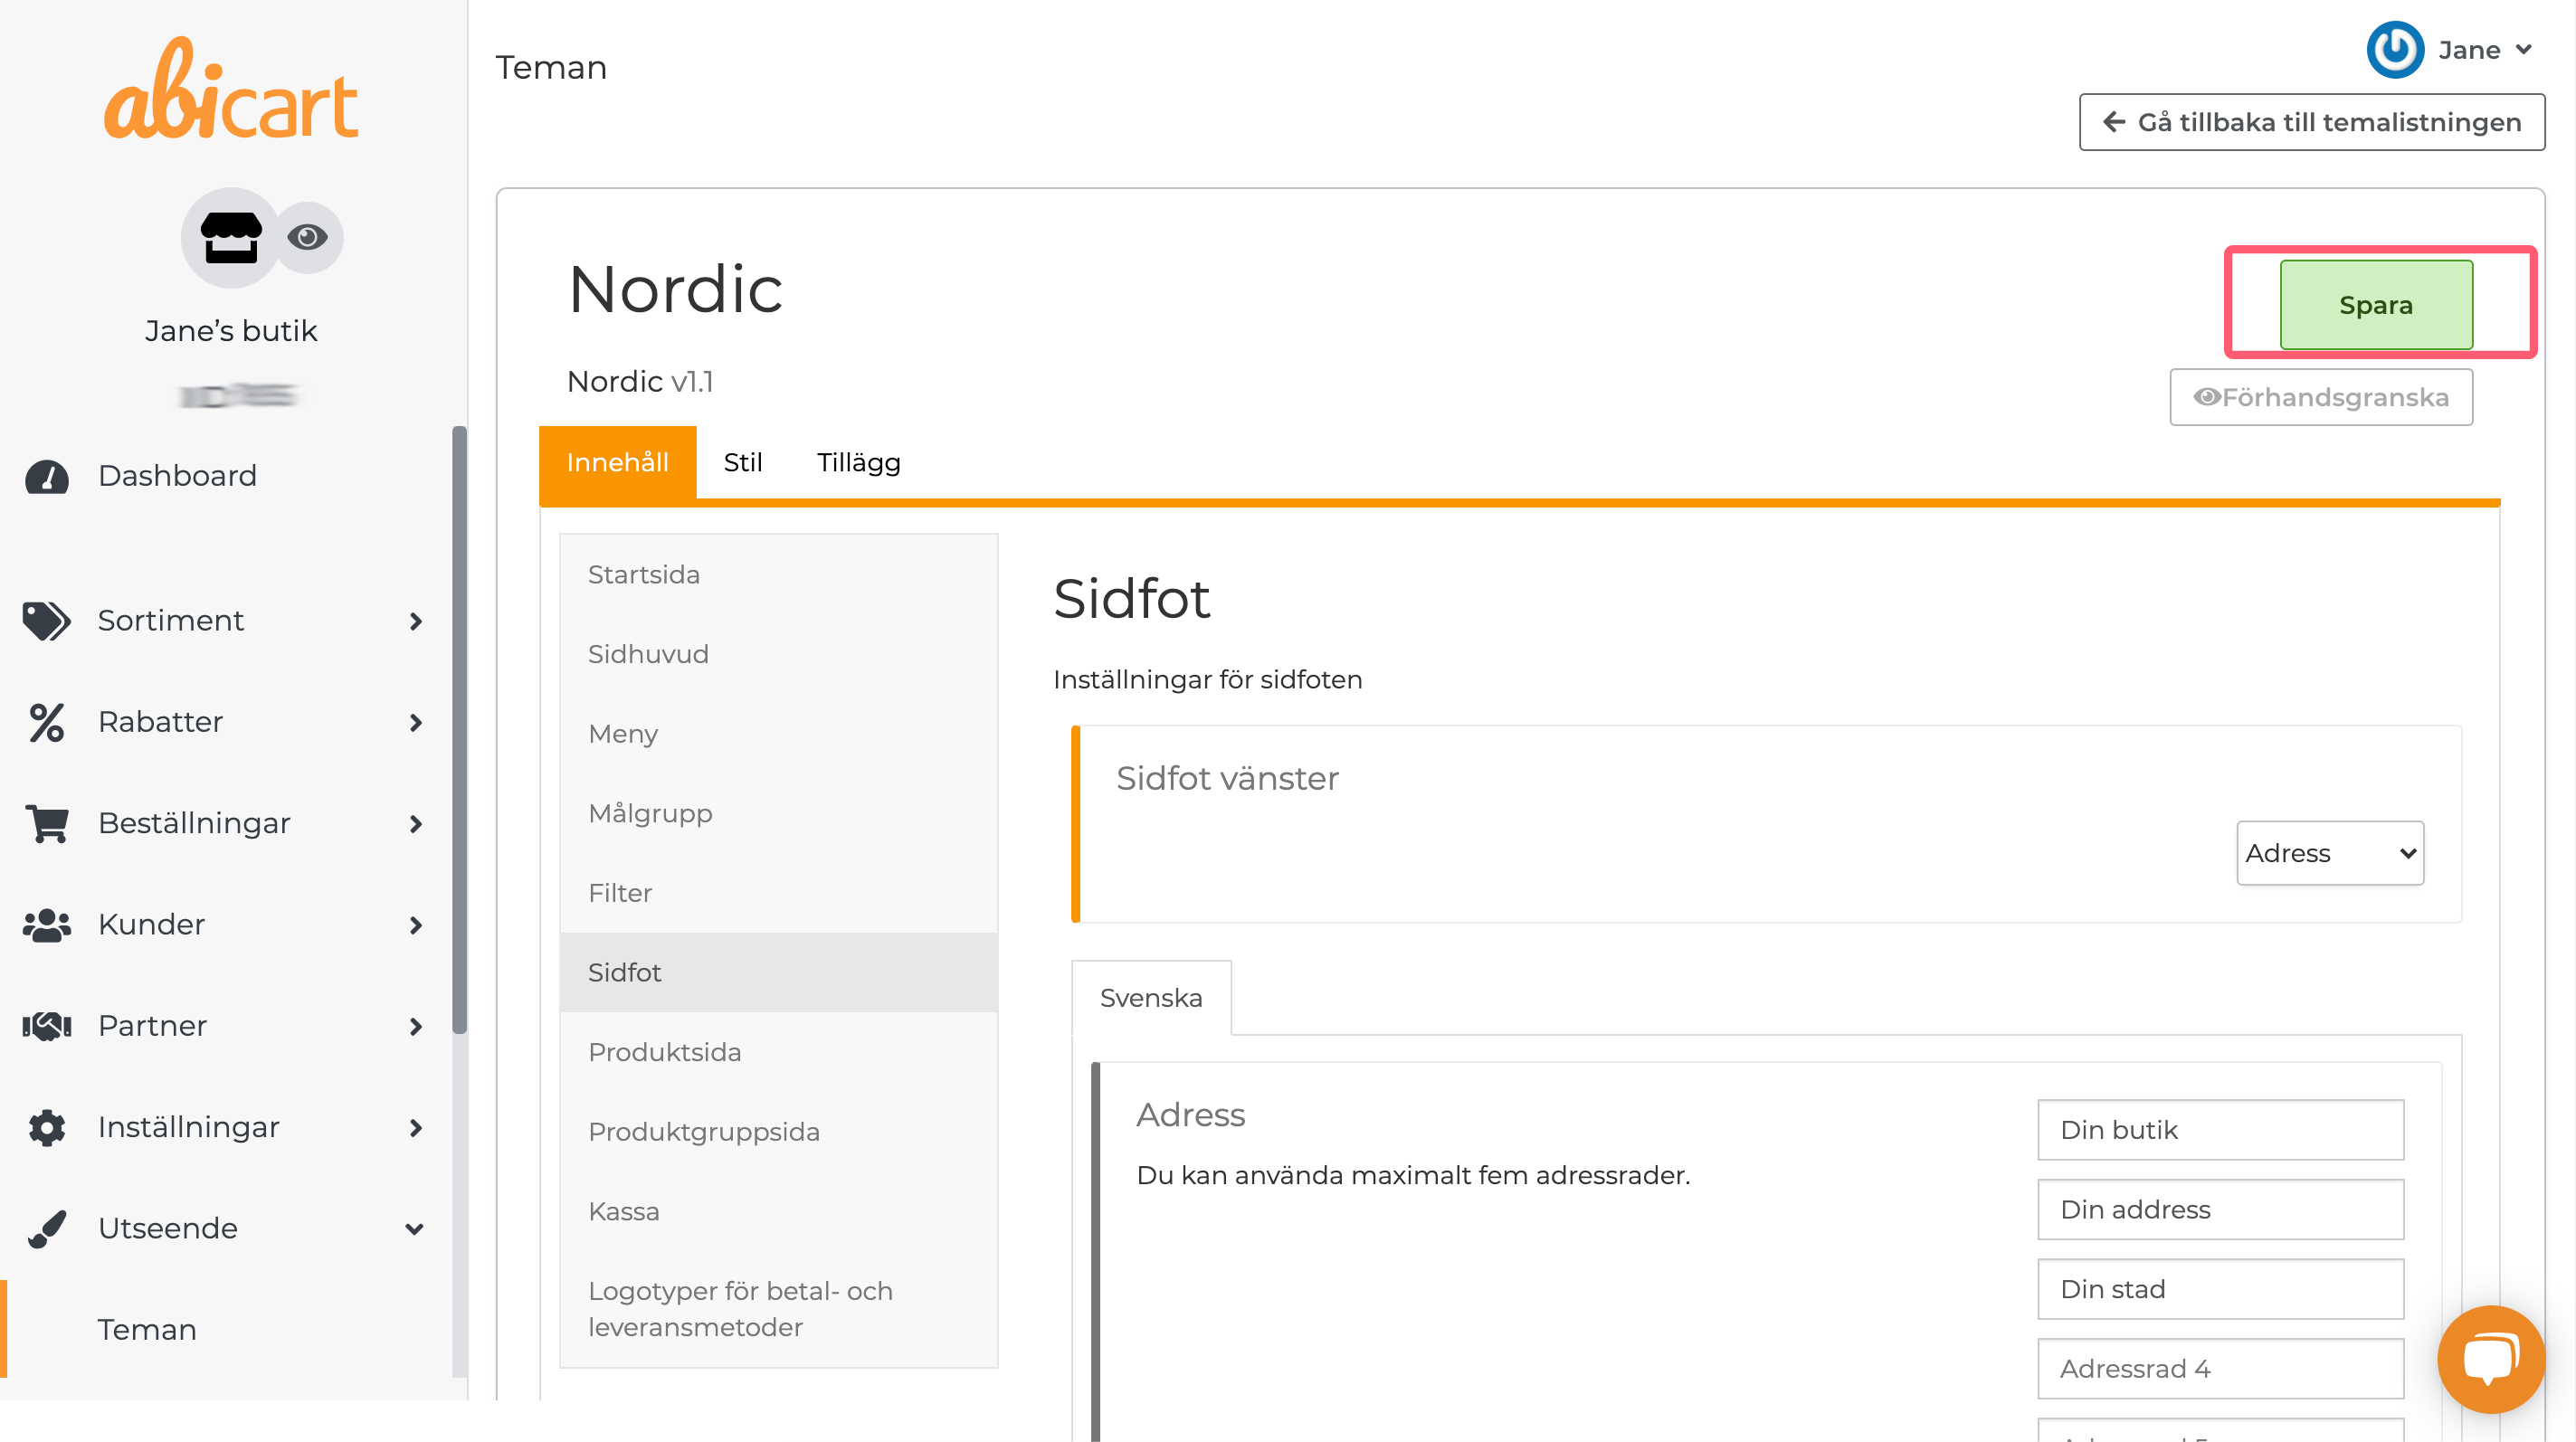Viewport: 2576px width, 1442px height.
Task: Click the Beställningar cart icon
Action: (46, 824)
